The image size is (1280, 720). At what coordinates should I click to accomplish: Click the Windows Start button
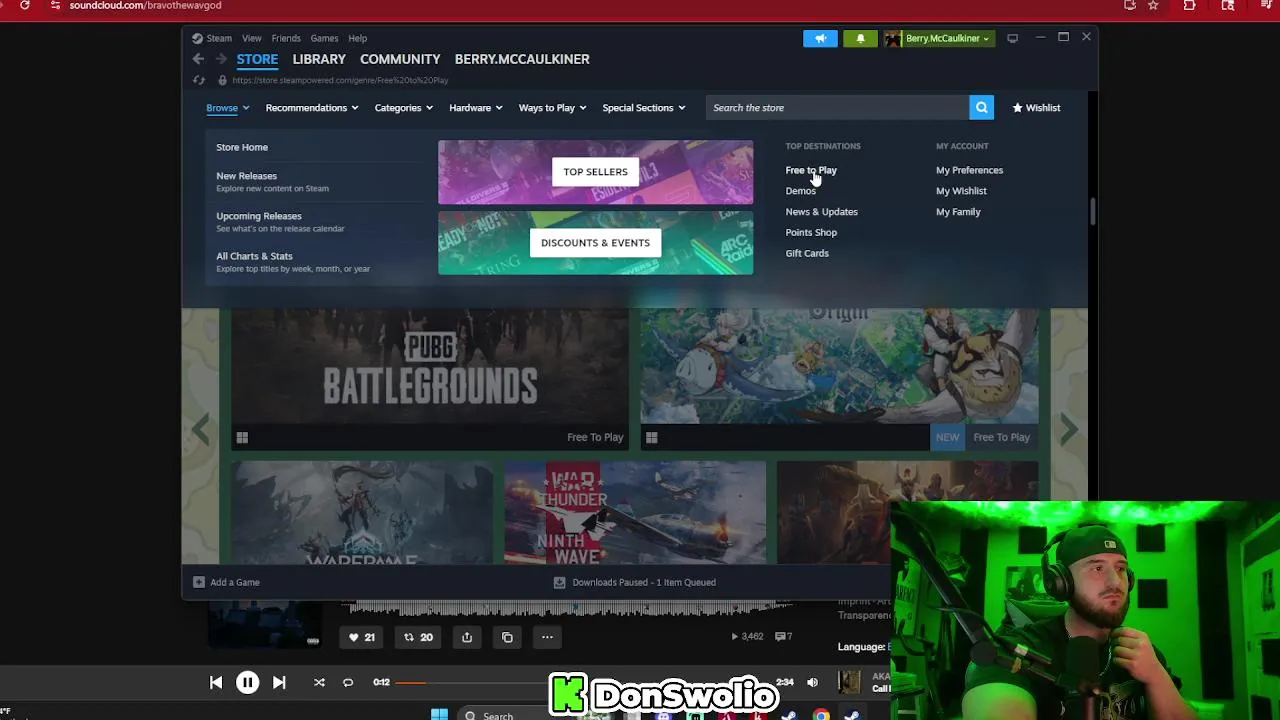coord(439,714)
